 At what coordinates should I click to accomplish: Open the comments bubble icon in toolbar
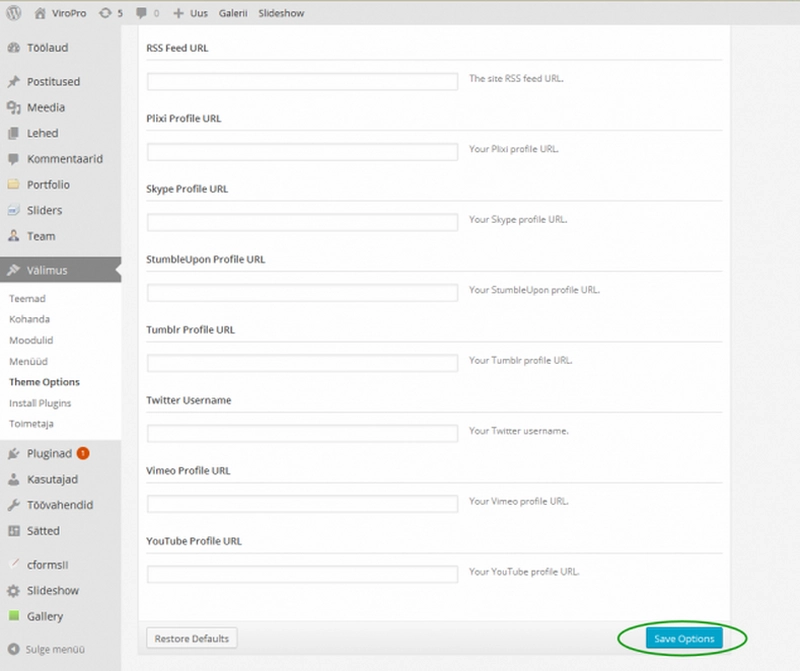pos(140,13)
